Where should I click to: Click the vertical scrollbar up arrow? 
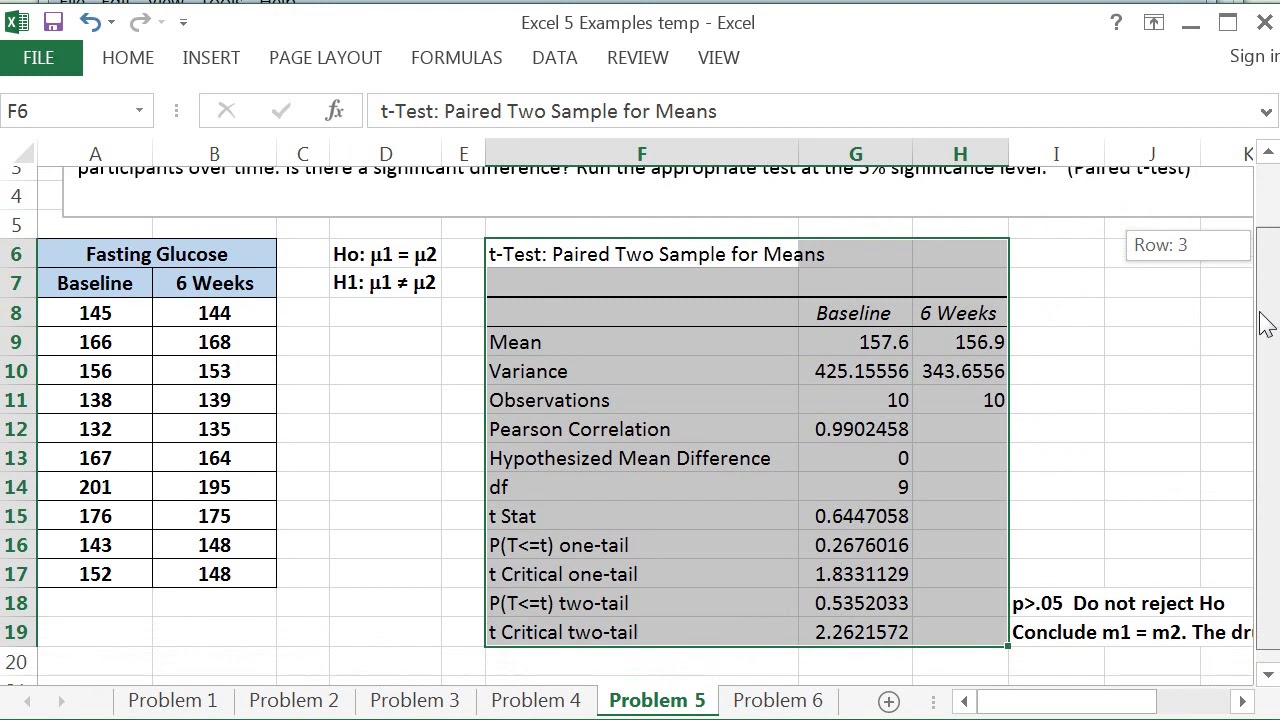coord(1268,153)
